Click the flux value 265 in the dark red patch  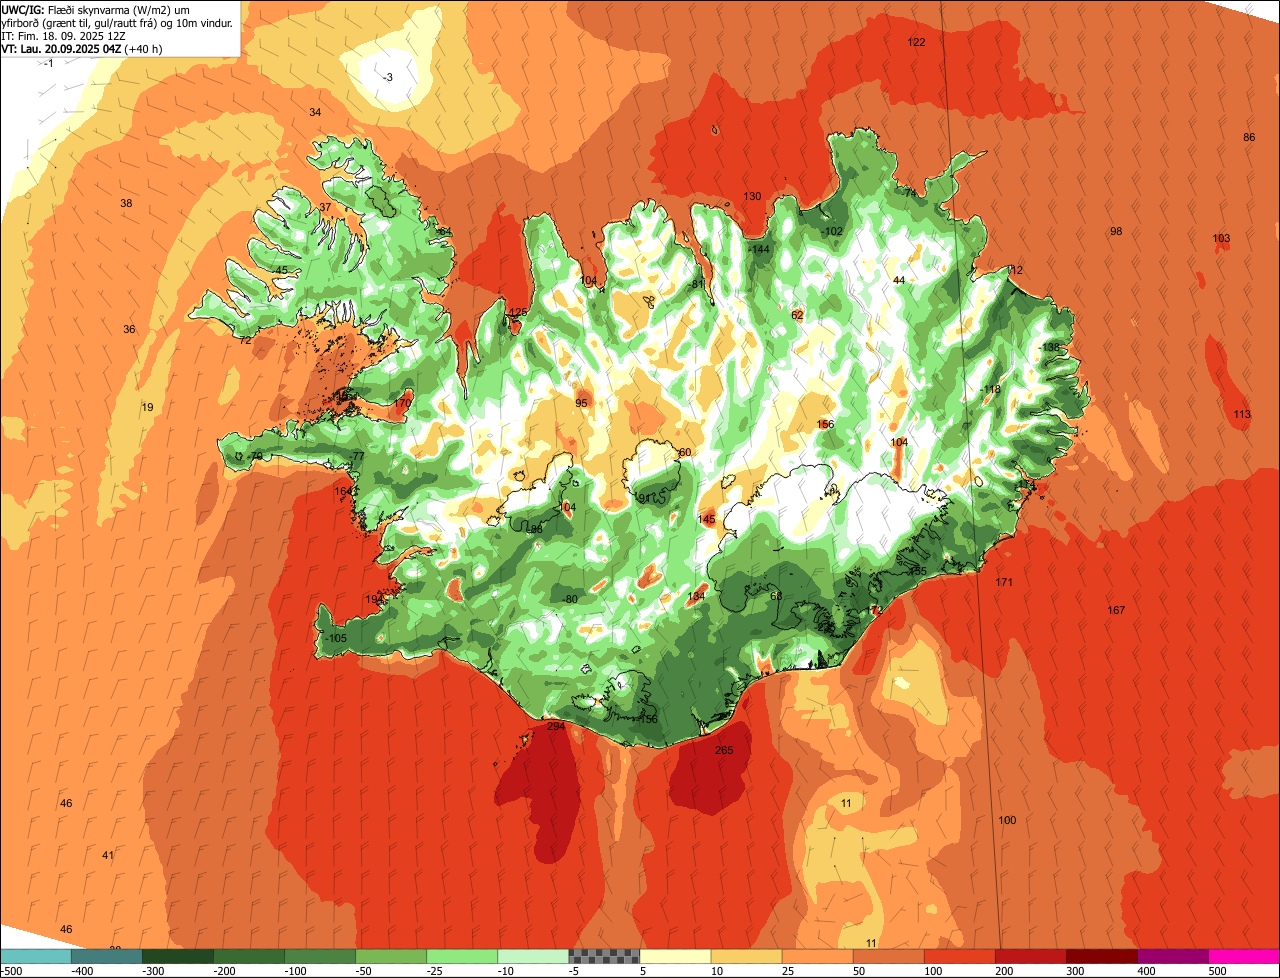(x=724, y=750)
